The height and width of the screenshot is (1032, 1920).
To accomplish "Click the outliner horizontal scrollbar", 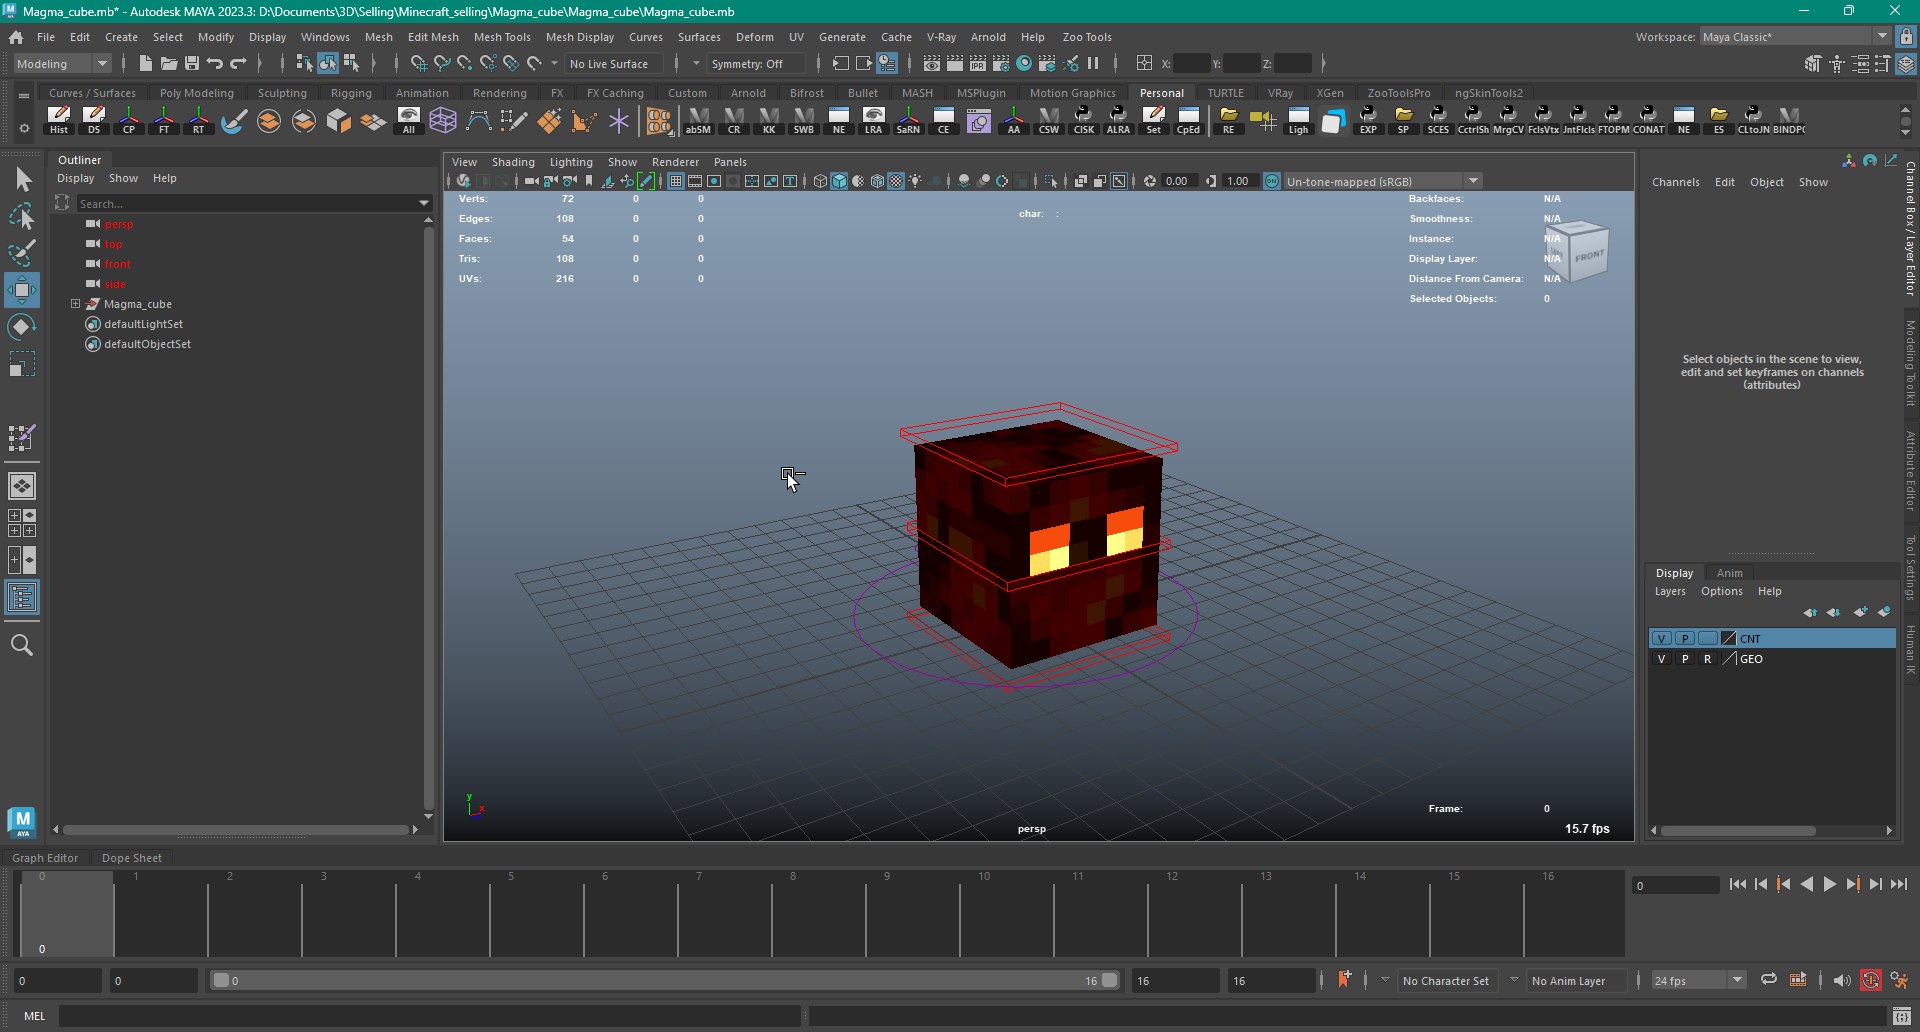I will (236, 830).
